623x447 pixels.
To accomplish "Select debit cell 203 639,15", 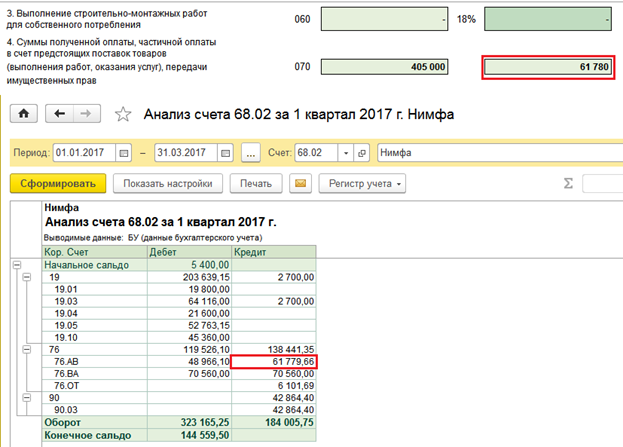I will (189, 277).
